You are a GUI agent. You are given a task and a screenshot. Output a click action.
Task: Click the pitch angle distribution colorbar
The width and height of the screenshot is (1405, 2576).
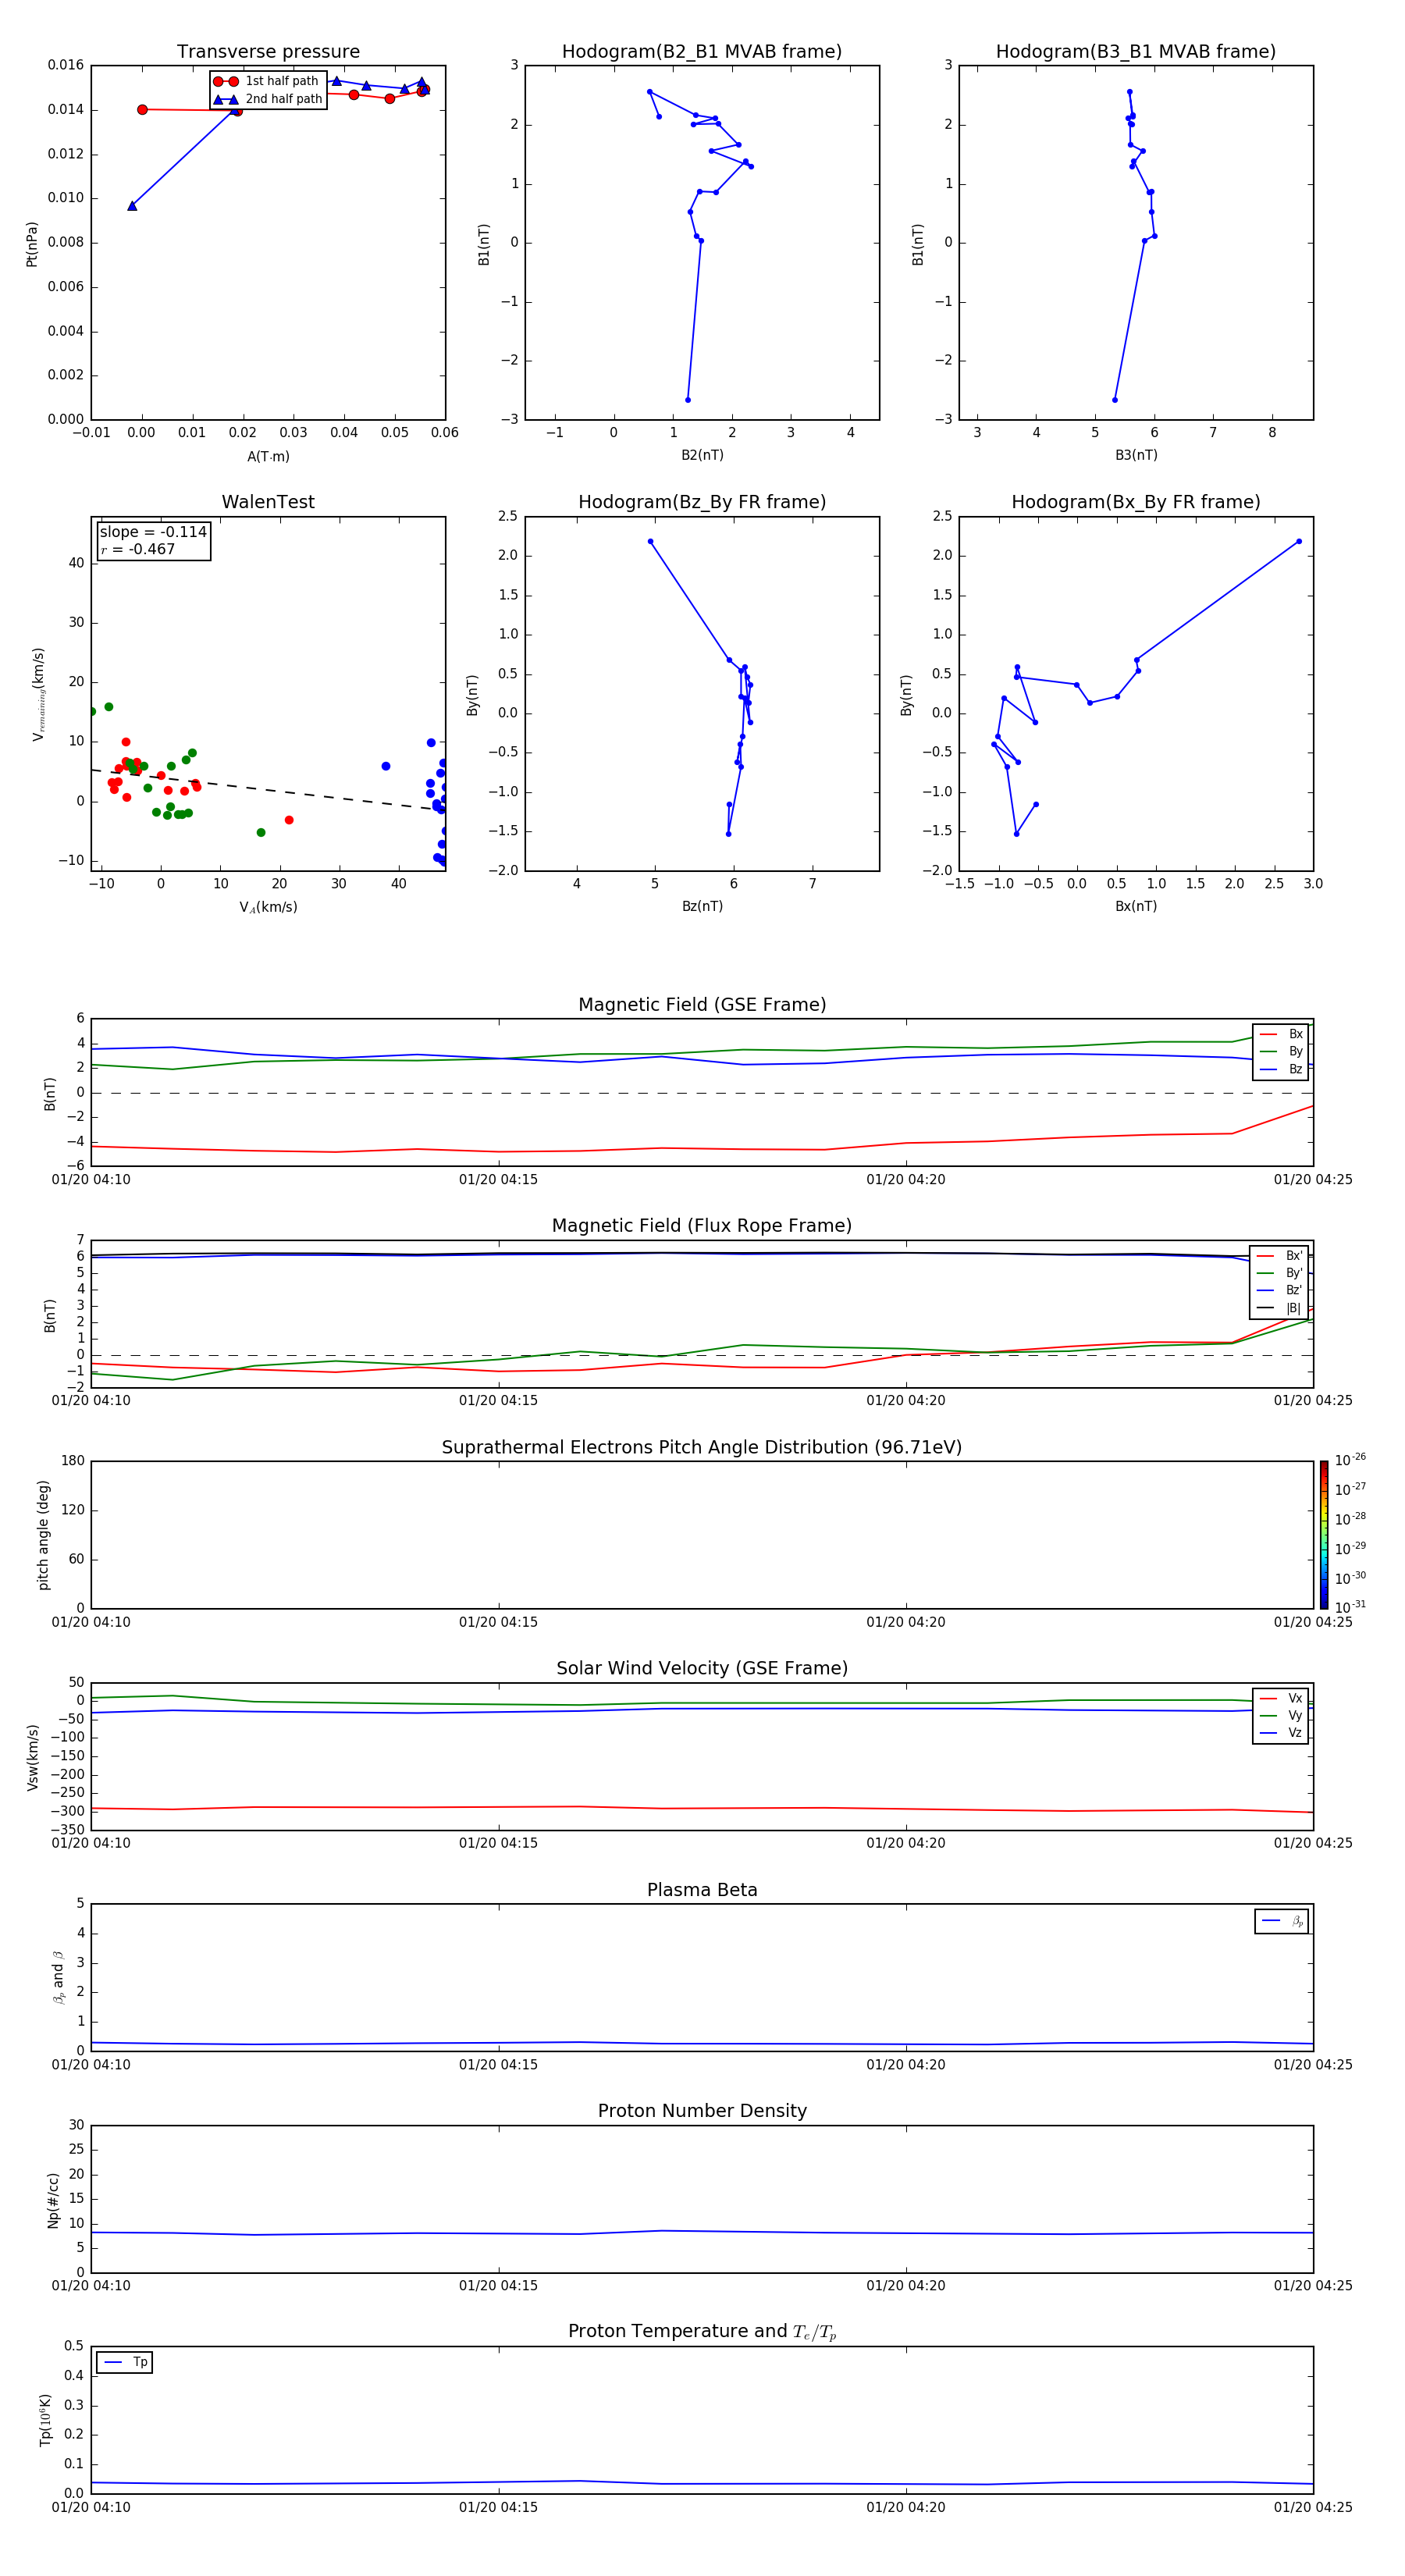point(1323,1534)
